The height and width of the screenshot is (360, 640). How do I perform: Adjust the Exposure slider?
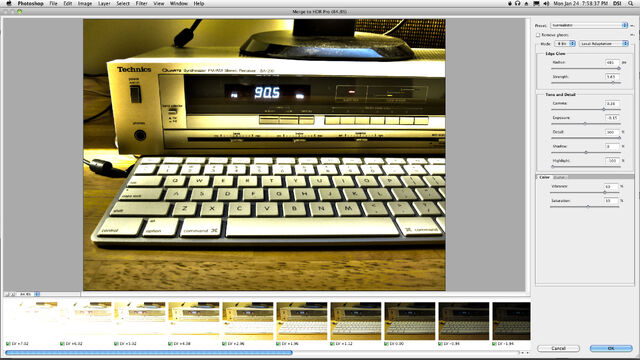(x=585, y=124)
